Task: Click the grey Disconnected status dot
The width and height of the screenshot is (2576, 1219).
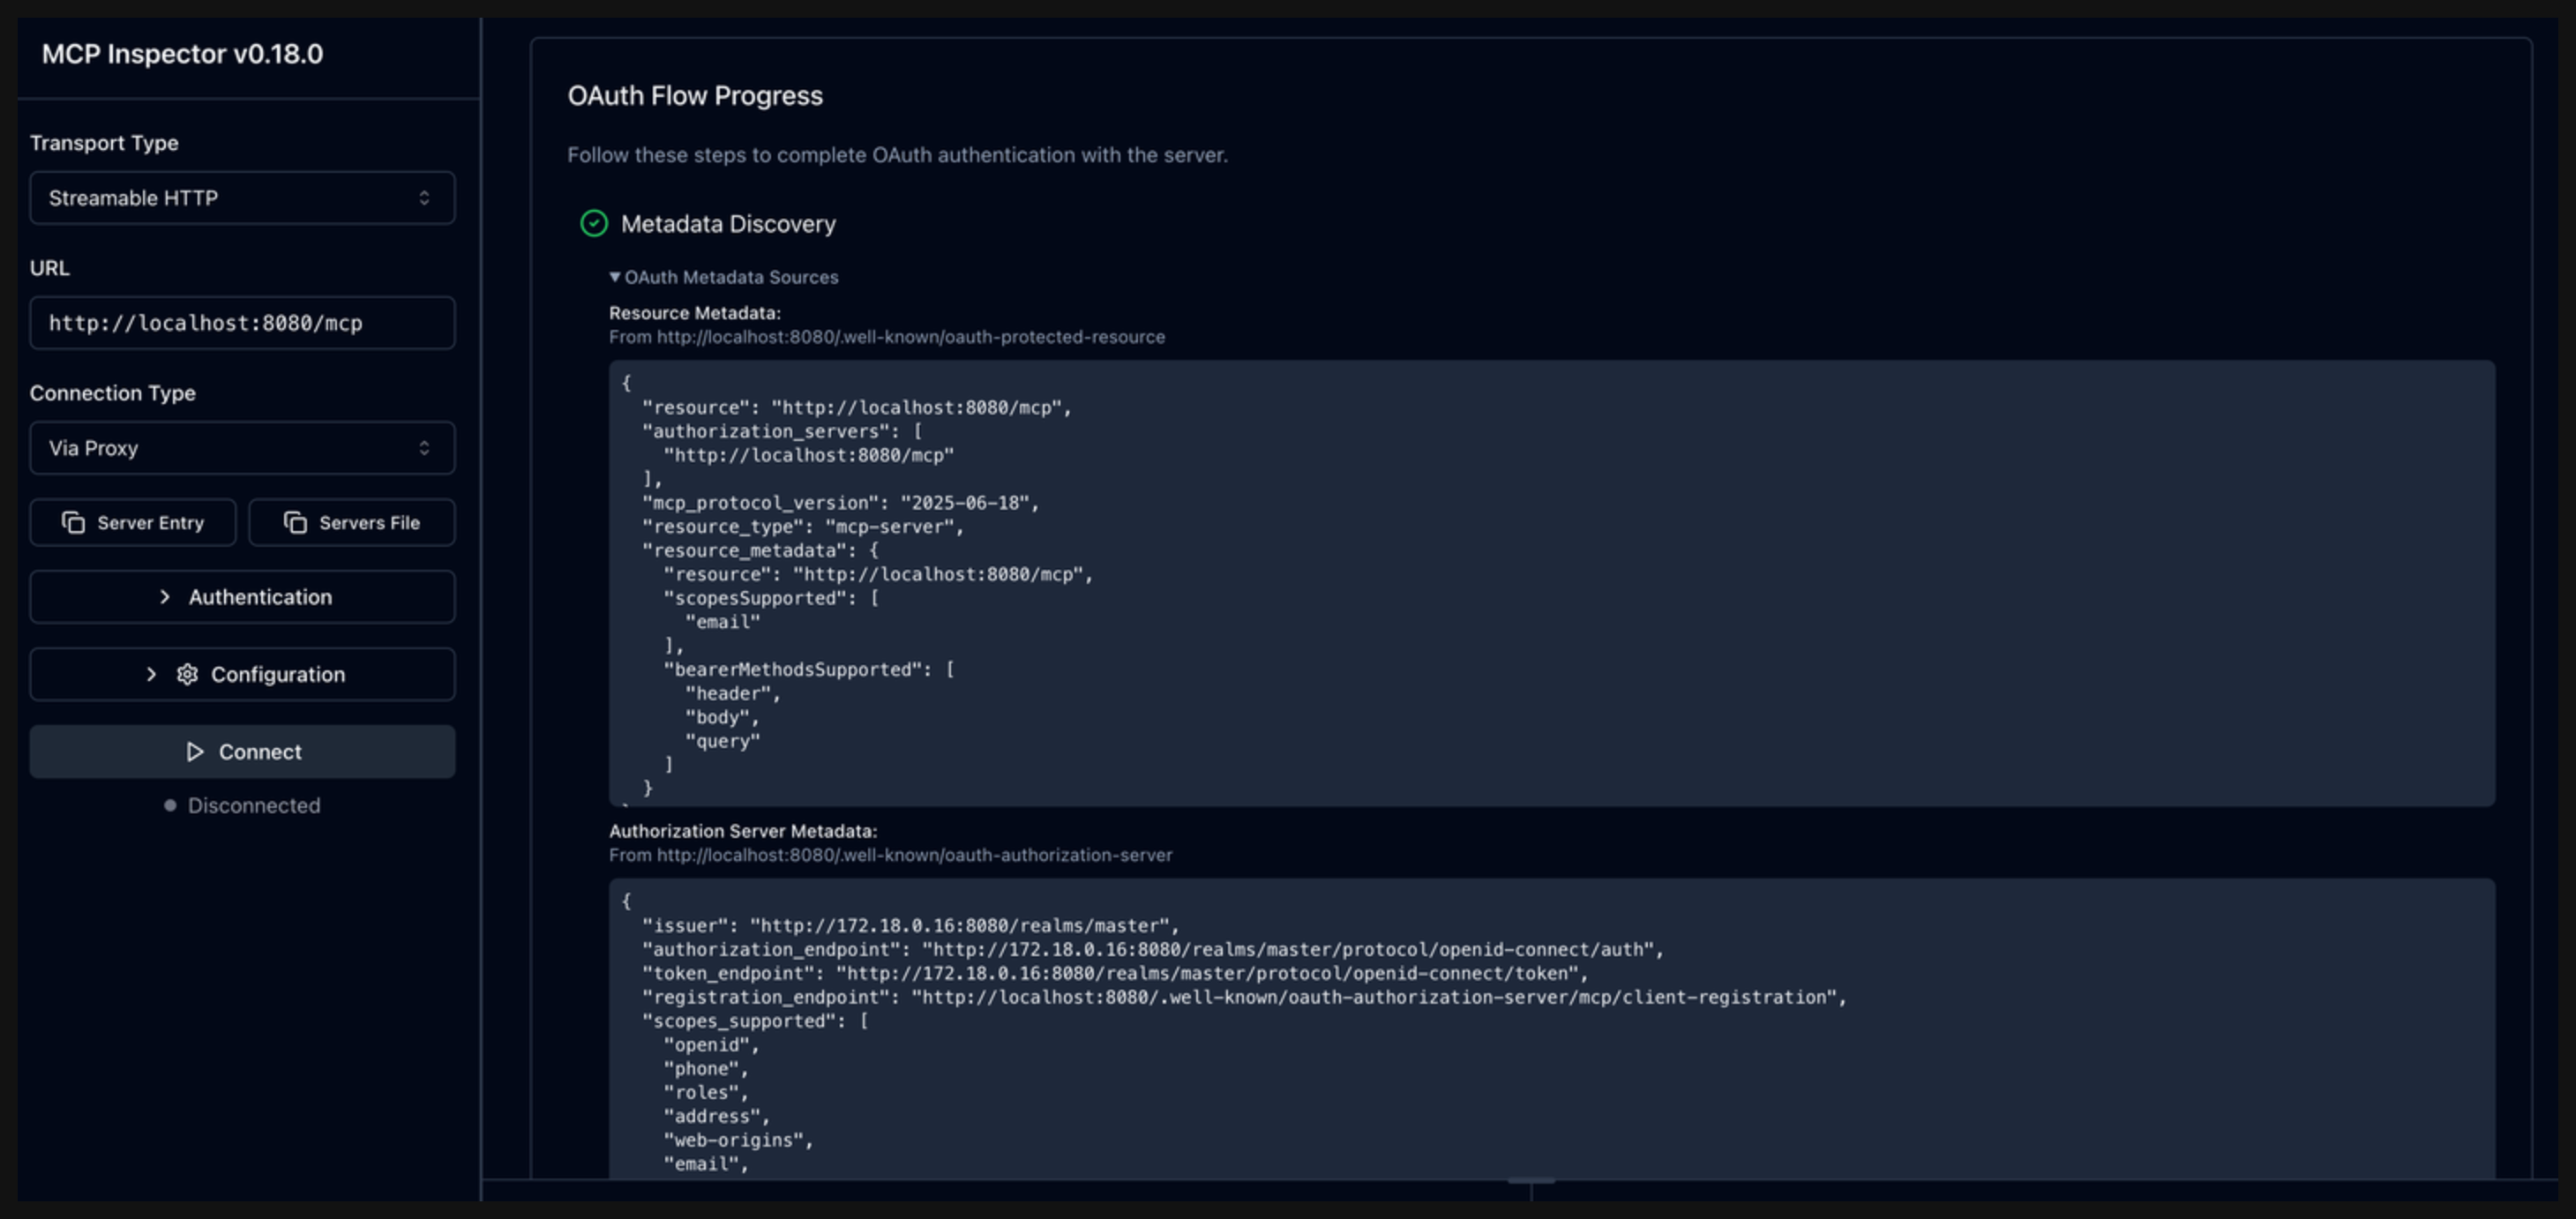Action: click(x=170, y=805)
